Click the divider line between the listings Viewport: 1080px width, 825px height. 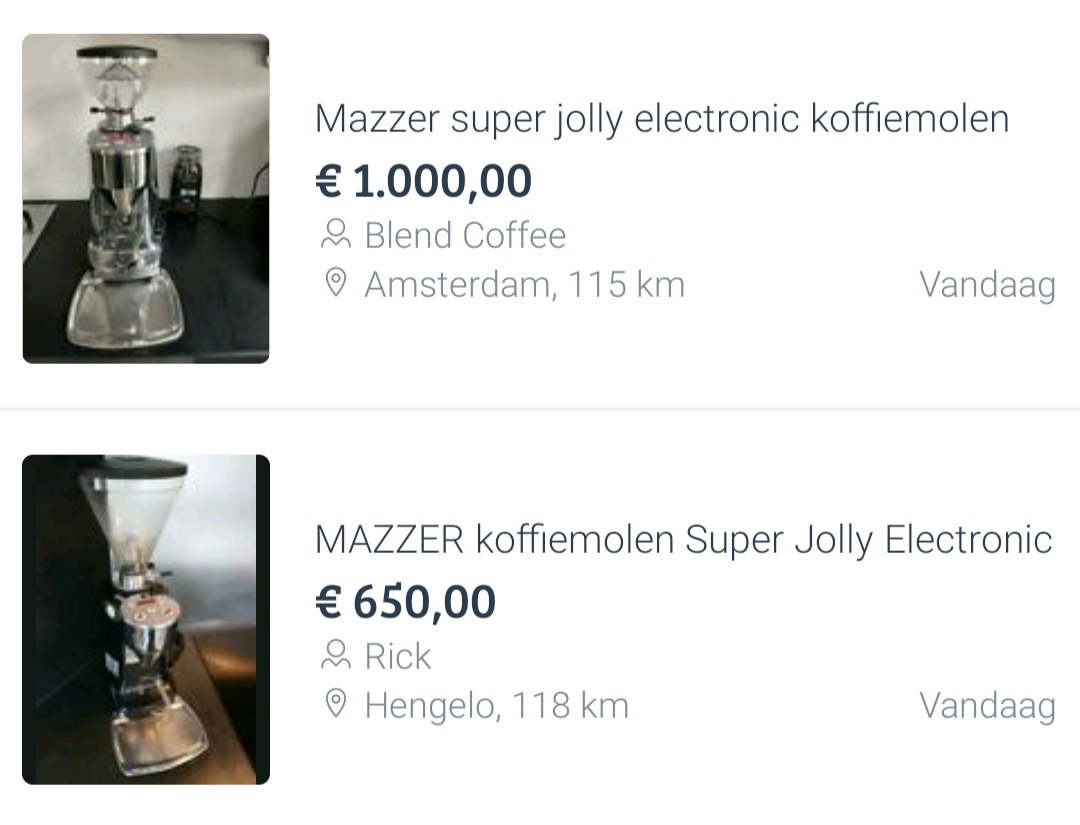(540, 409)
